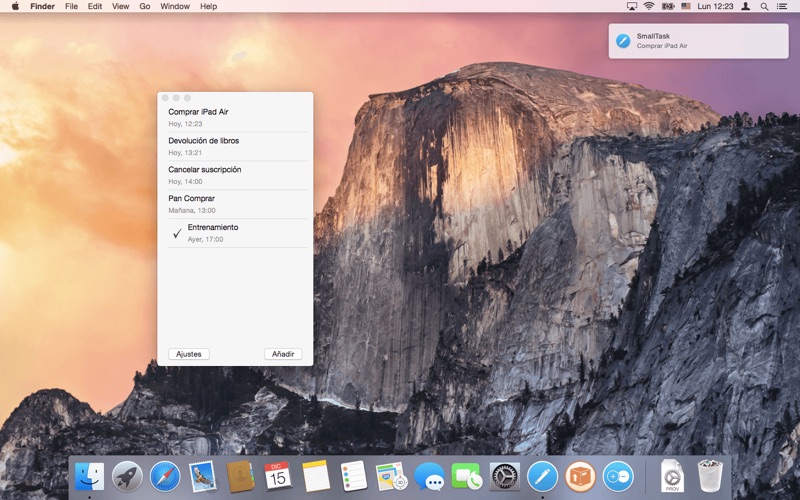Click the Añadir button
The width and height of the screenshot is (800, 500).
coord(283,354)
